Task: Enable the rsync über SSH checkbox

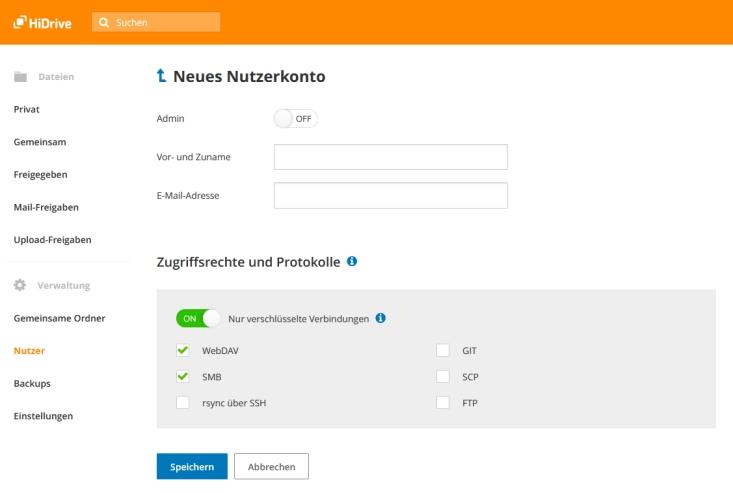Action: click(183, 403)
